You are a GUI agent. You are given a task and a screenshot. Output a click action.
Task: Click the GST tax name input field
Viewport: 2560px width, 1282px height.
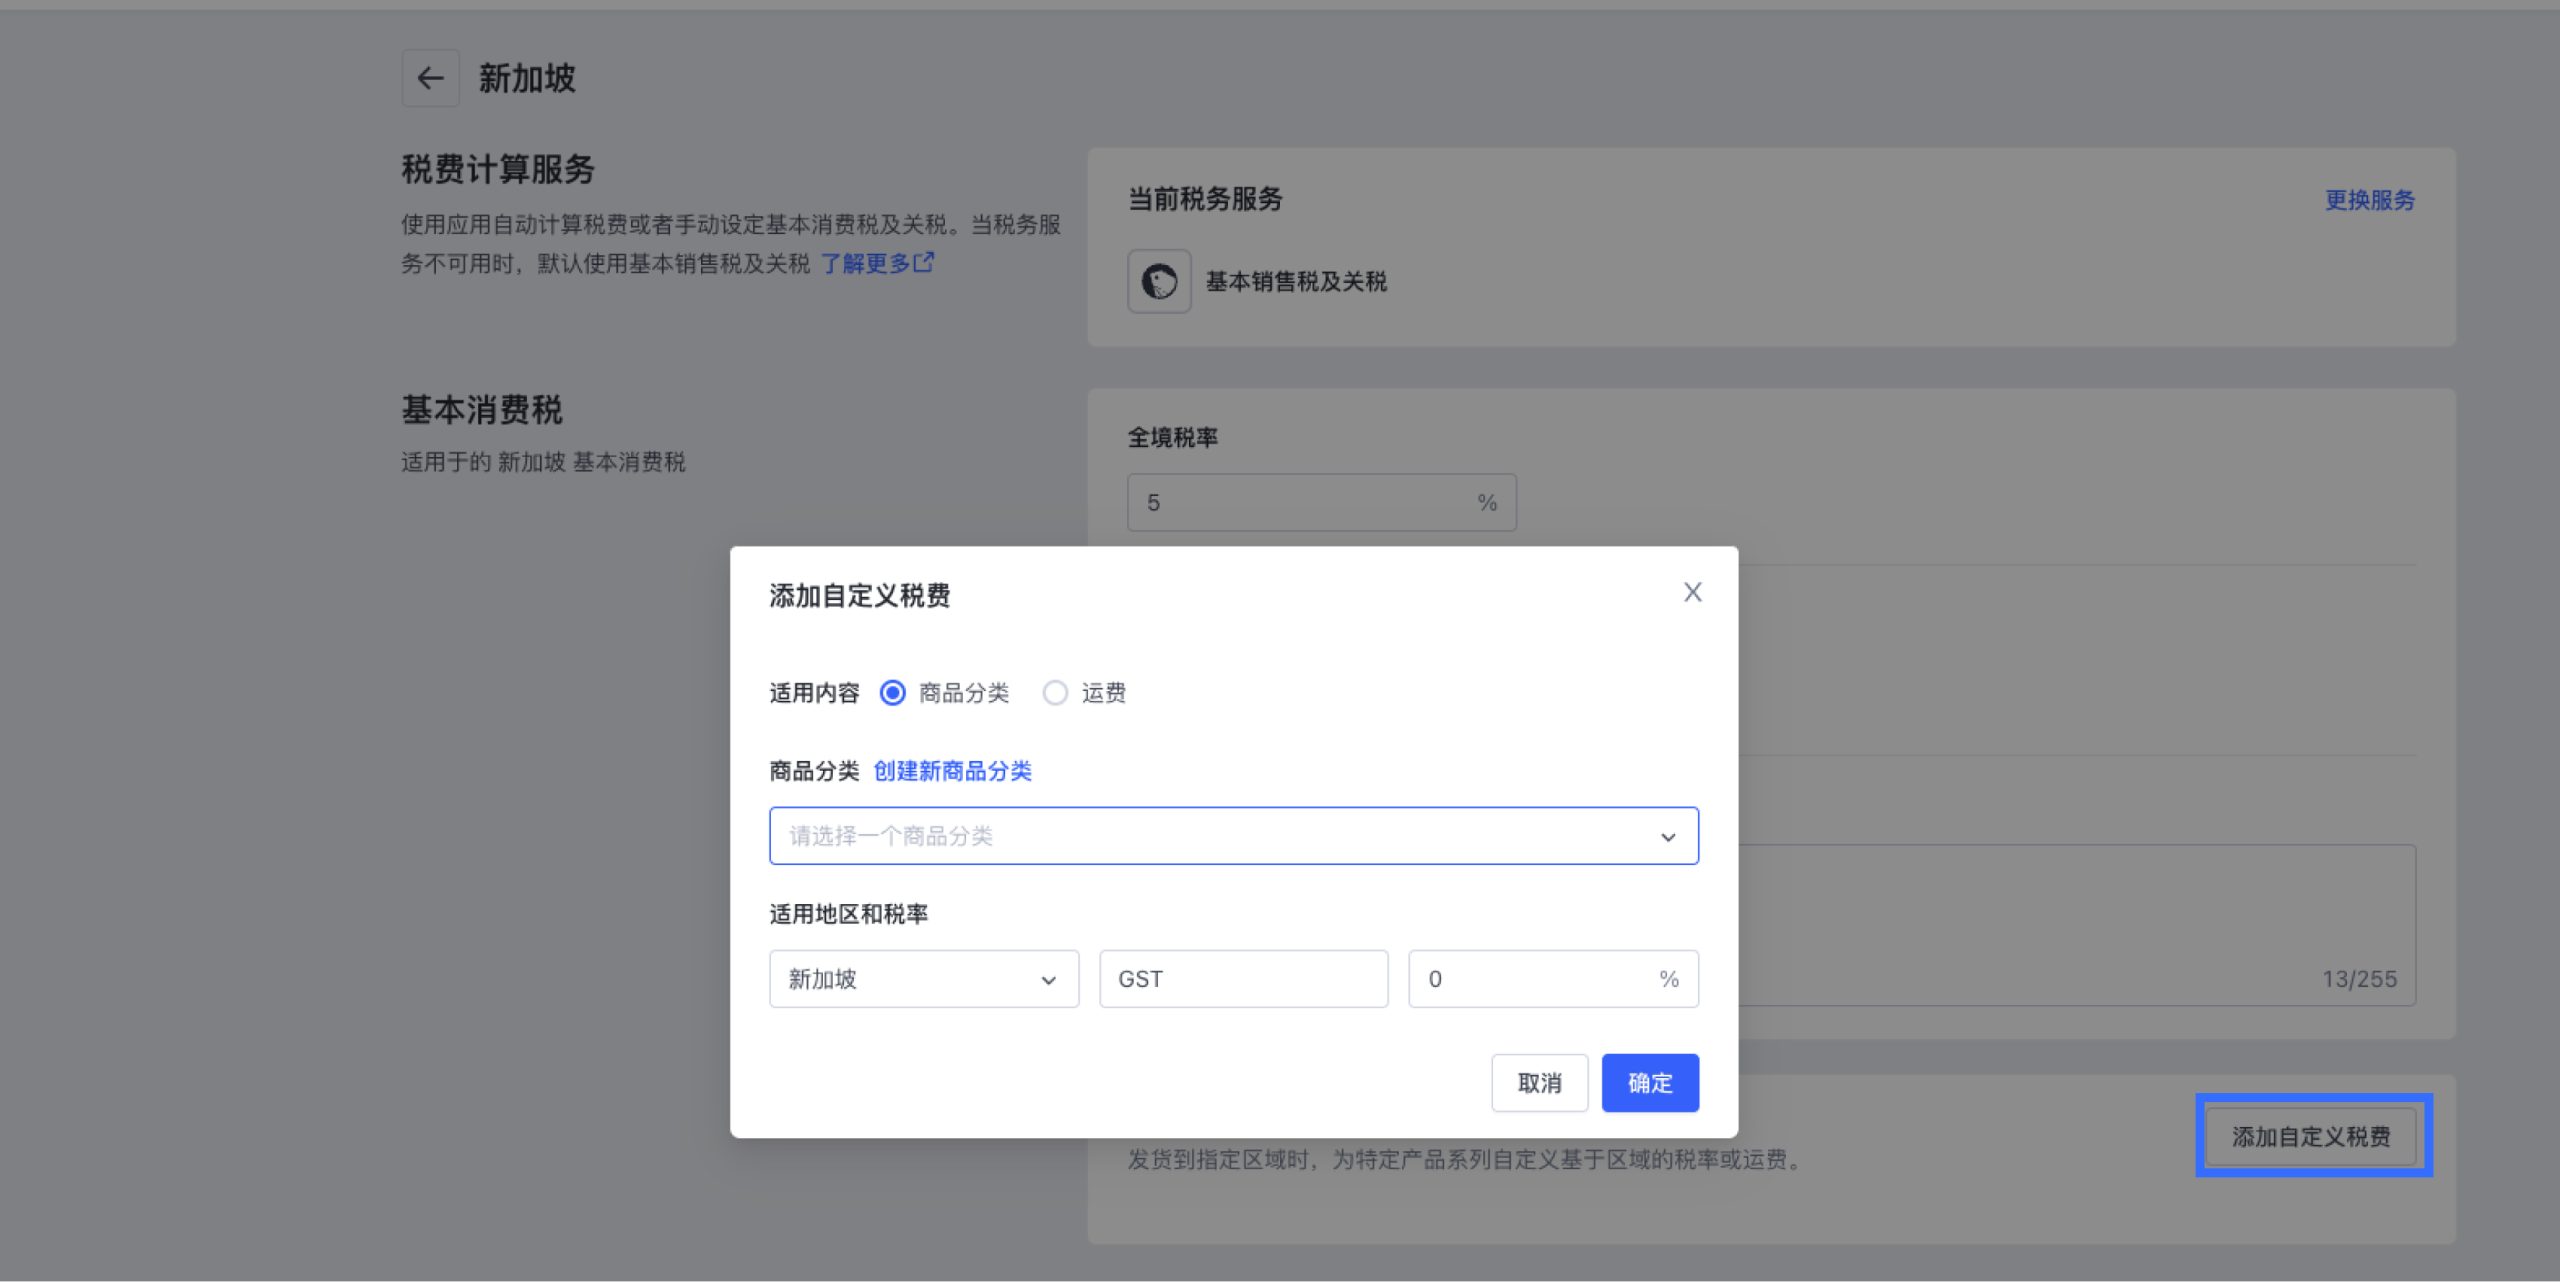(1243, 979)
